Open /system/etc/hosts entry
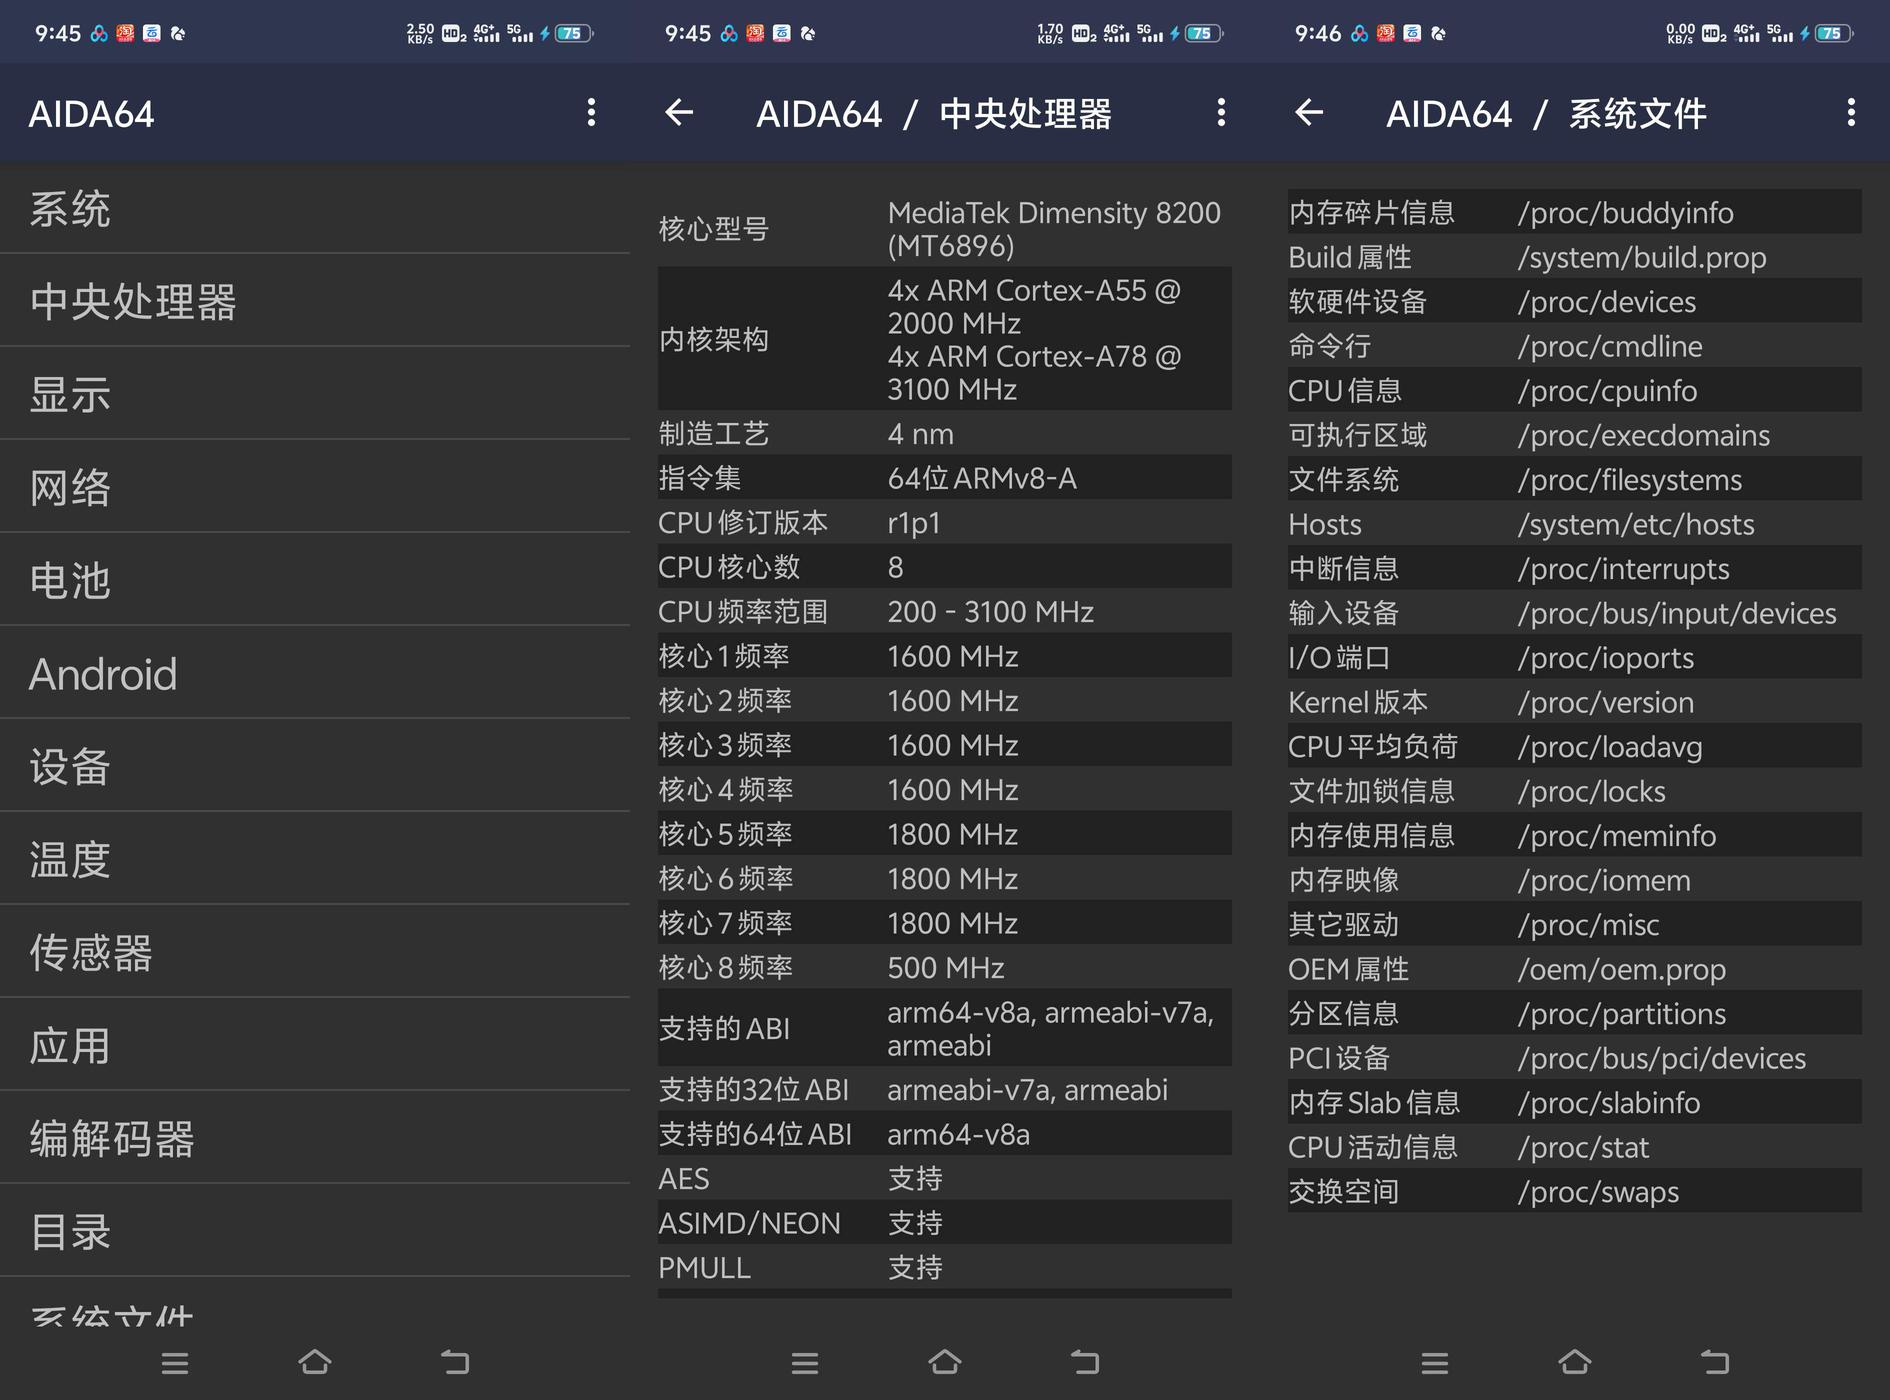Viewport: 1890px width, 1400px height. coord(1575,524)
